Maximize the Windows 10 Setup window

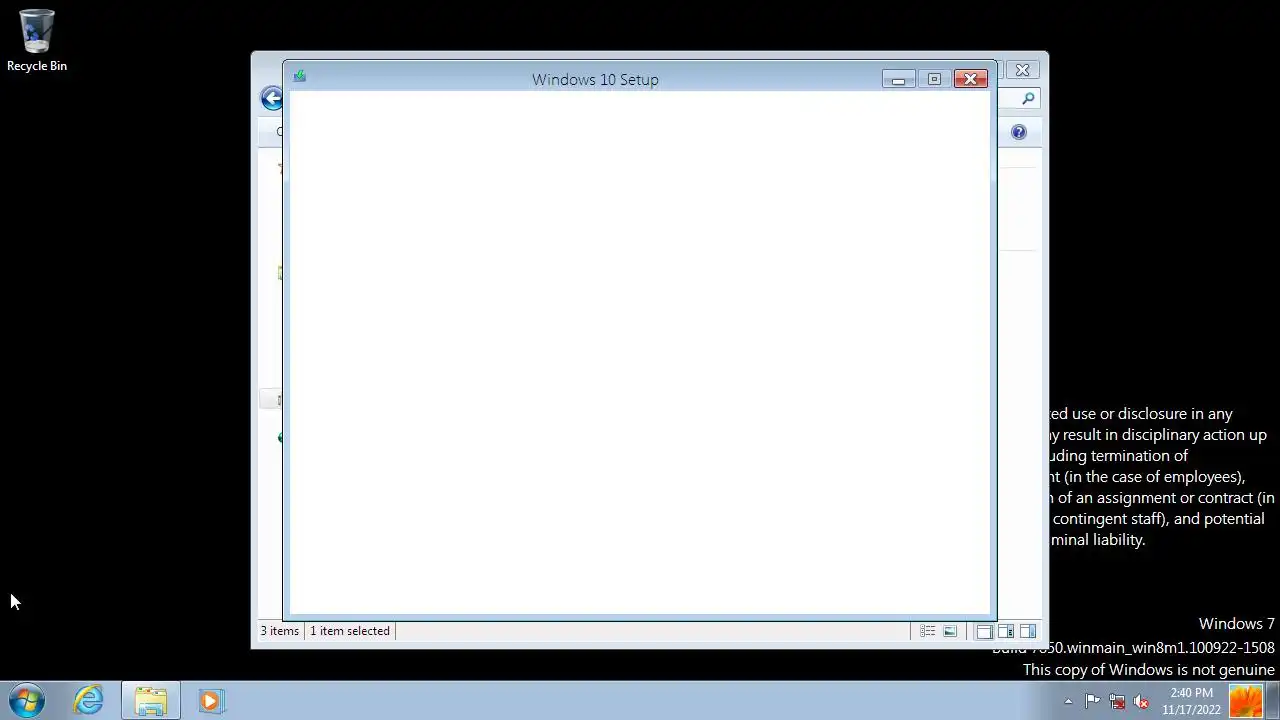point(934,79)
